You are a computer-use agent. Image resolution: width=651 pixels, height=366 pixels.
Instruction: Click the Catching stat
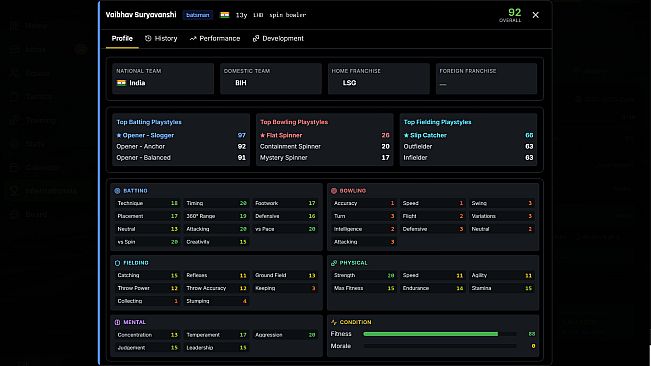click(x=147, y=276)
